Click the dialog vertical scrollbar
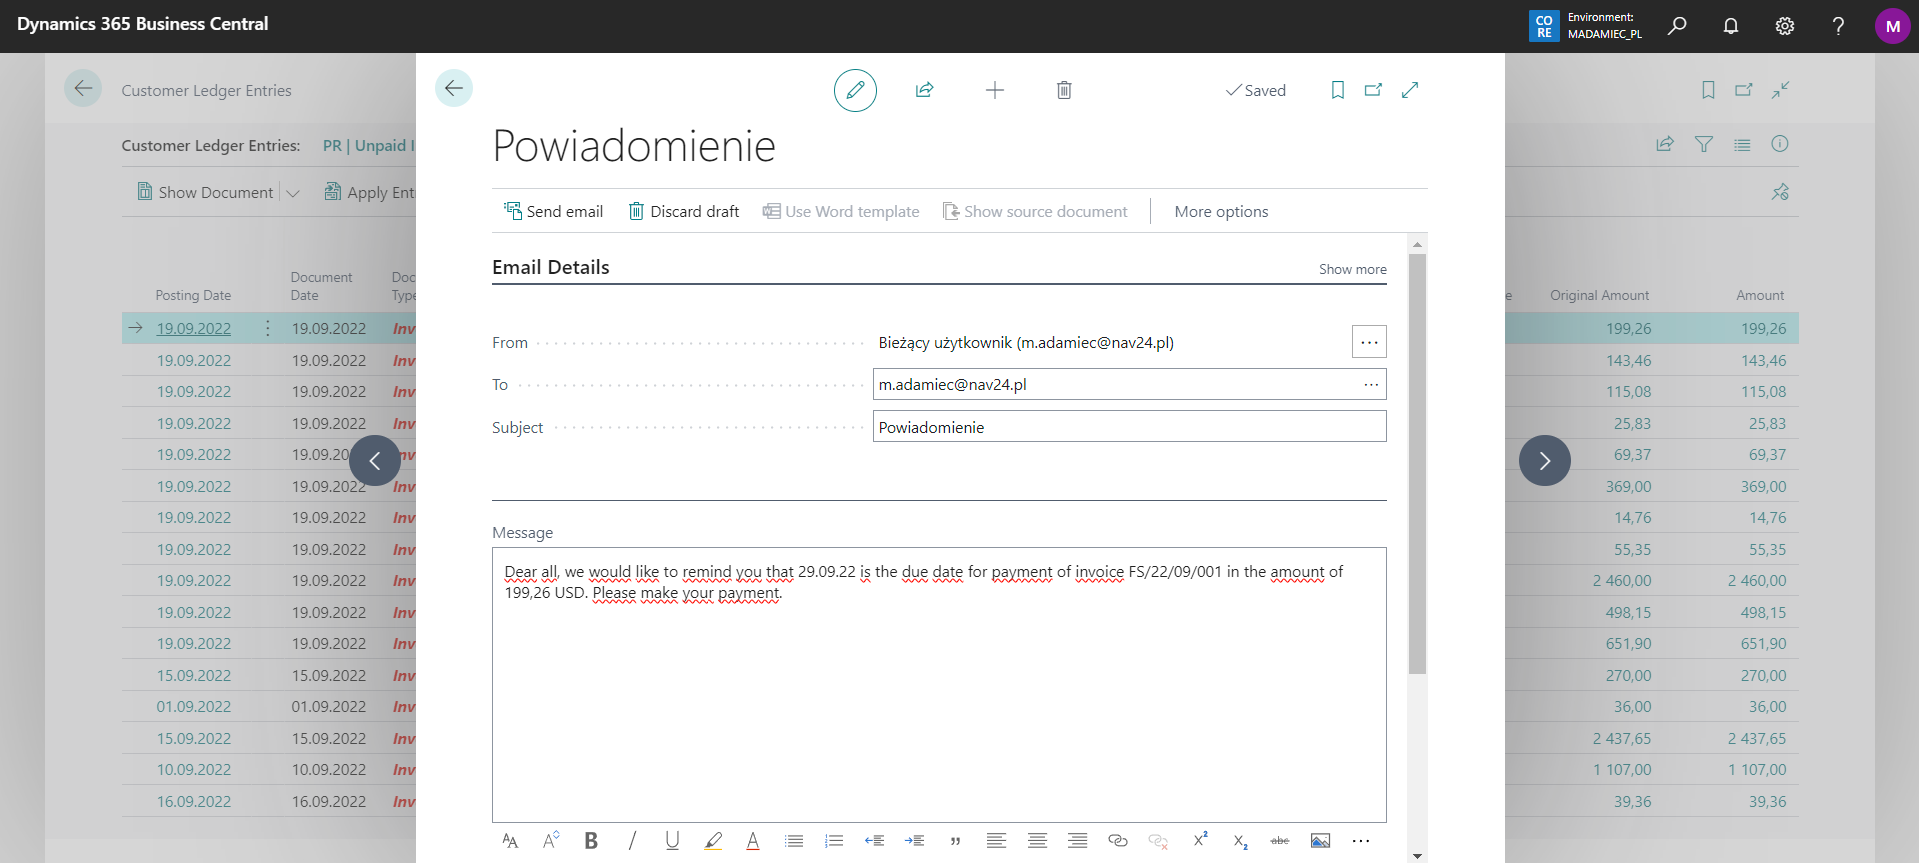 [1417, 464]
